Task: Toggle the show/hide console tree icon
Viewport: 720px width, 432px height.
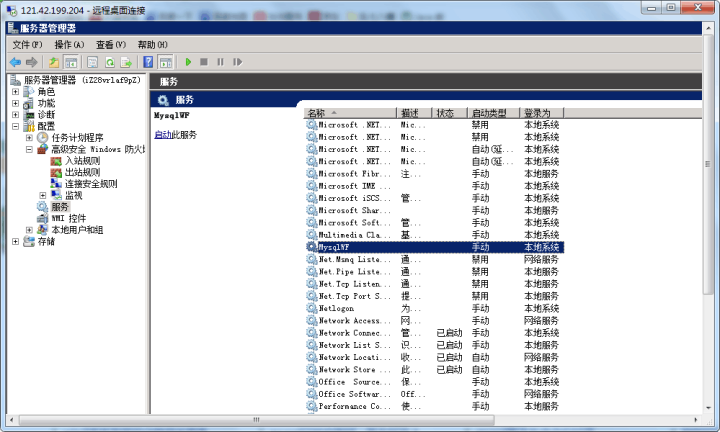Action: click(x=70, y=62)
